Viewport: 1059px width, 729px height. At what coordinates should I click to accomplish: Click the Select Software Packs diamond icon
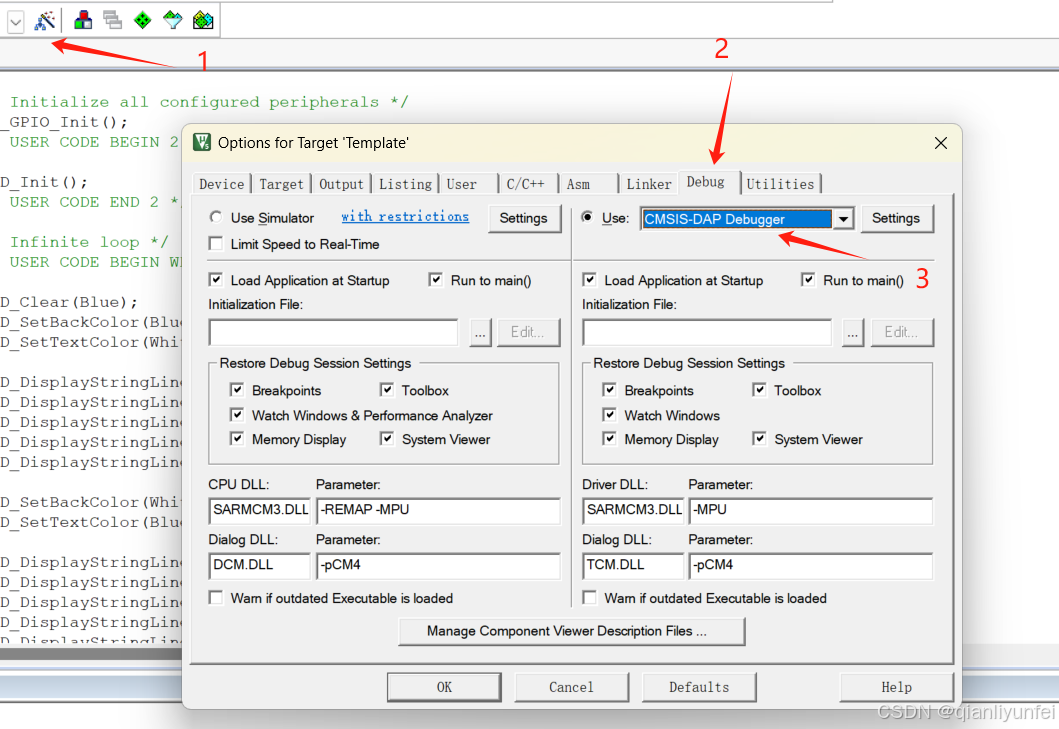pos(173,20)
